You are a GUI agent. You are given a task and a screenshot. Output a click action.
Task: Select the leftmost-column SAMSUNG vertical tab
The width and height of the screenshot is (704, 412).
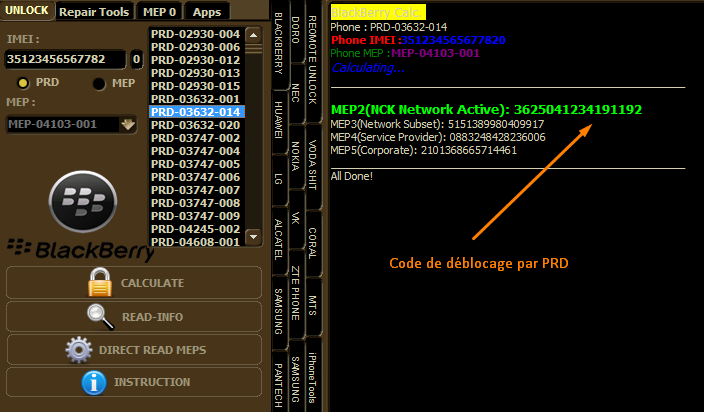pyautogui.click(x=278, y=311)
